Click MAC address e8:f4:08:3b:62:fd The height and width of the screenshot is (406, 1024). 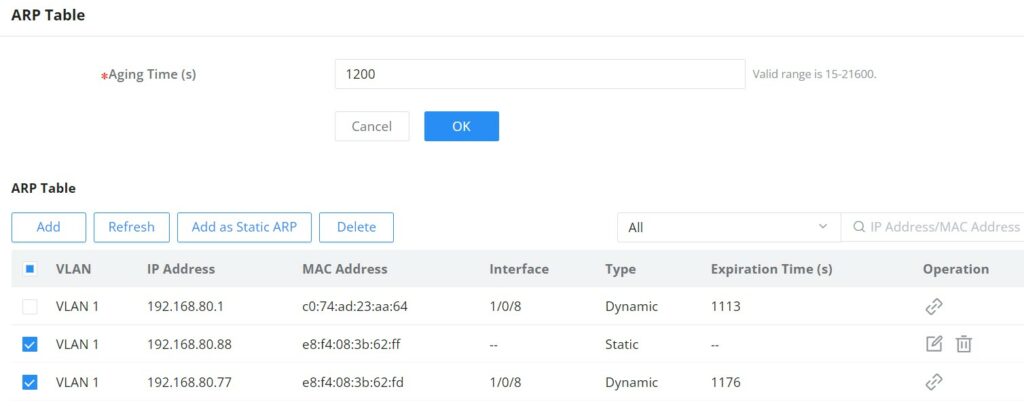point(353,382)
